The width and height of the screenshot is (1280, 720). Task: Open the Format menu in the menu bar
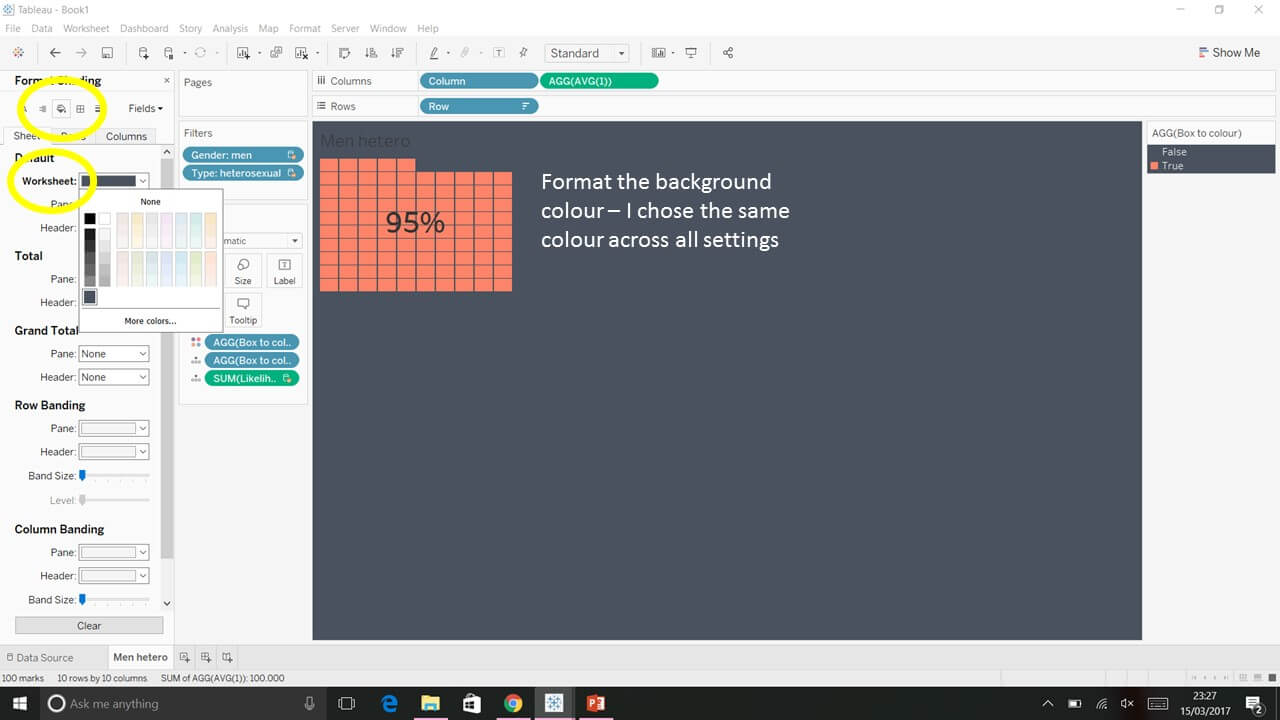click(x=304, y=28)
